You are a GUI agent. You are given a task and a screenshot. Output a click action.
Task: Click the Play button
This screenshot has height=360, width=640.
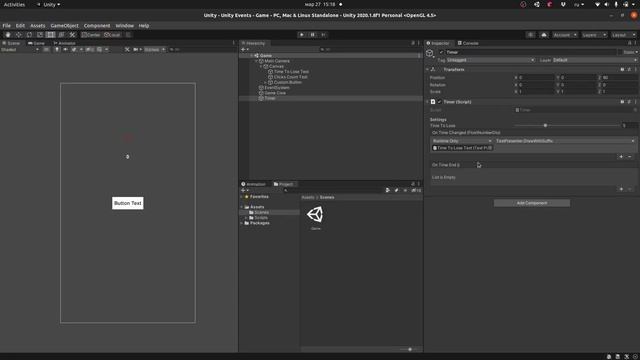point(302,35)
